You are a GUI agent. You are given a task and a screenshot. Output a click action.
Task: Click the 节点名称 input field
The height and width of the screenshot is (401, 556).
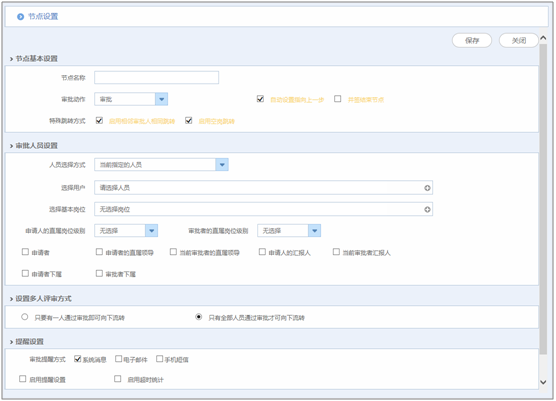pyautogui.click(x=156, y=78)
